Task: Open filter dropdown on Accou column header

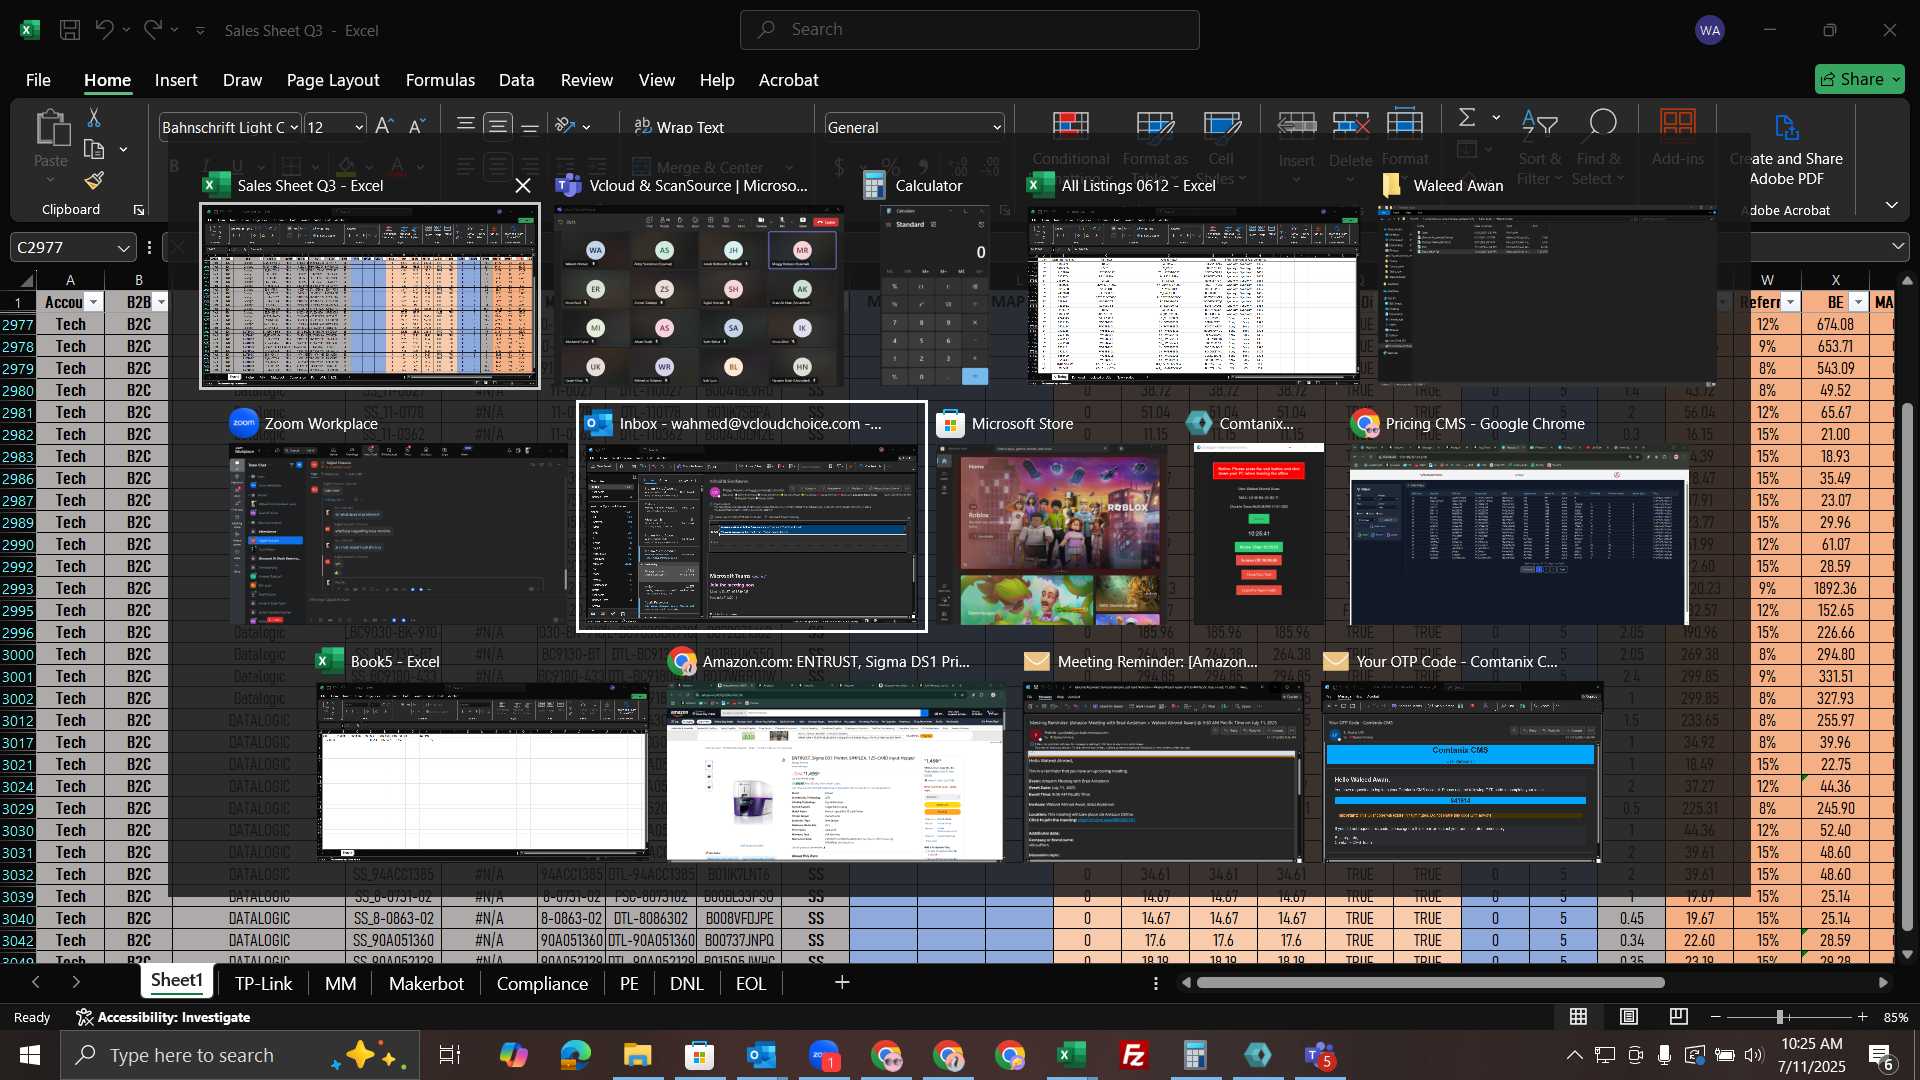Action: [93, 302]
